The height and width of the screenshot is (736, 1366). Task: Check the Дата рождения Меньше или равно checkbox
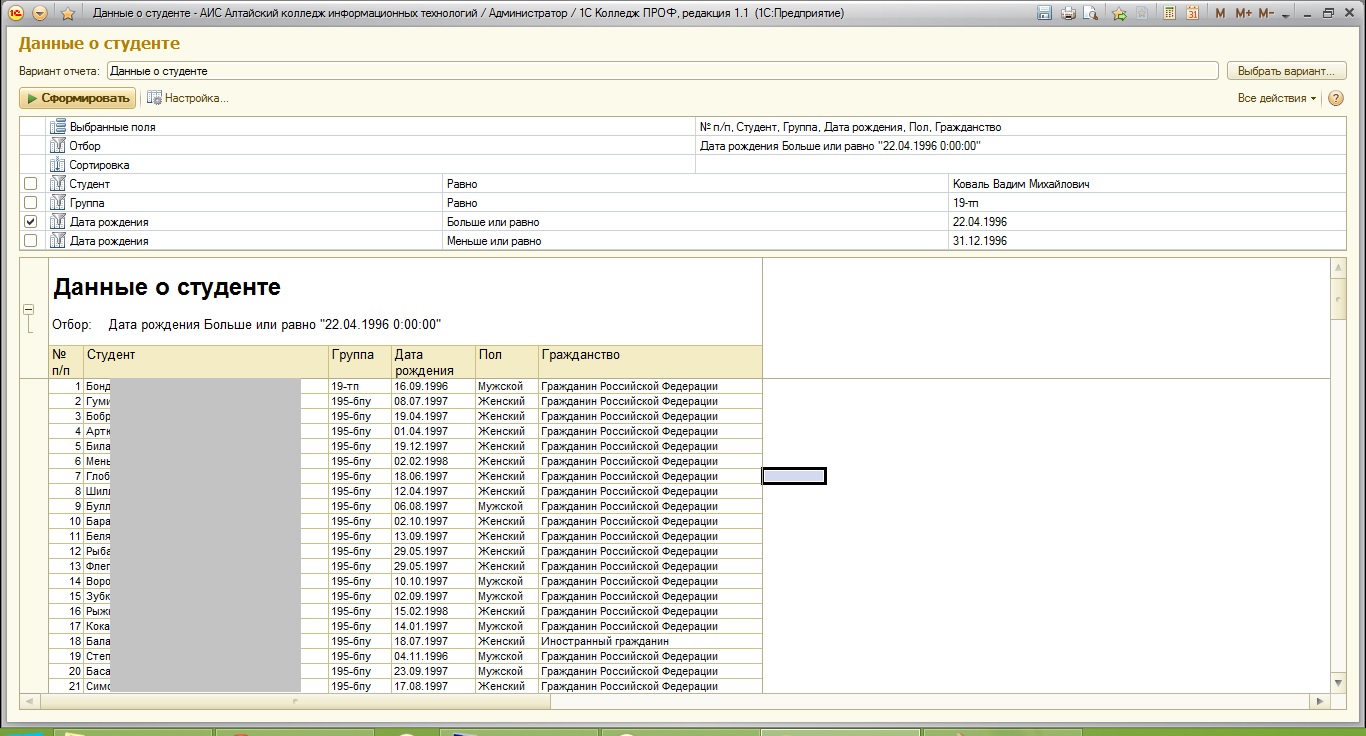coord(31,241)
